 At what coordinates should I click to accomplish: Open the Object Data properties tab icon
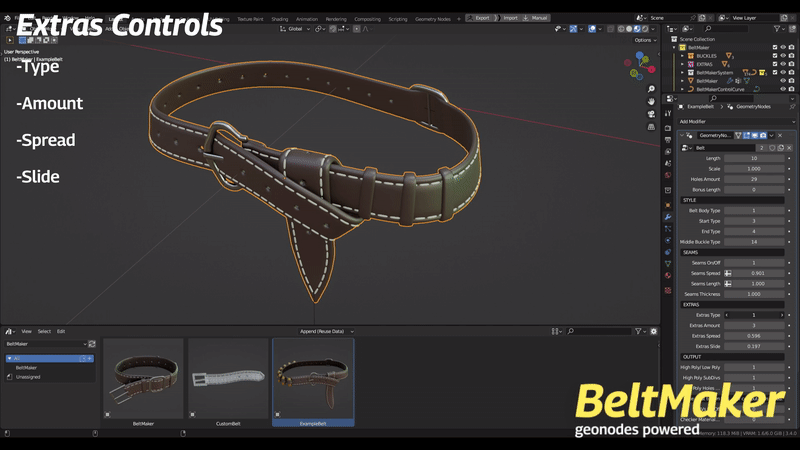[x=668, y=264]
